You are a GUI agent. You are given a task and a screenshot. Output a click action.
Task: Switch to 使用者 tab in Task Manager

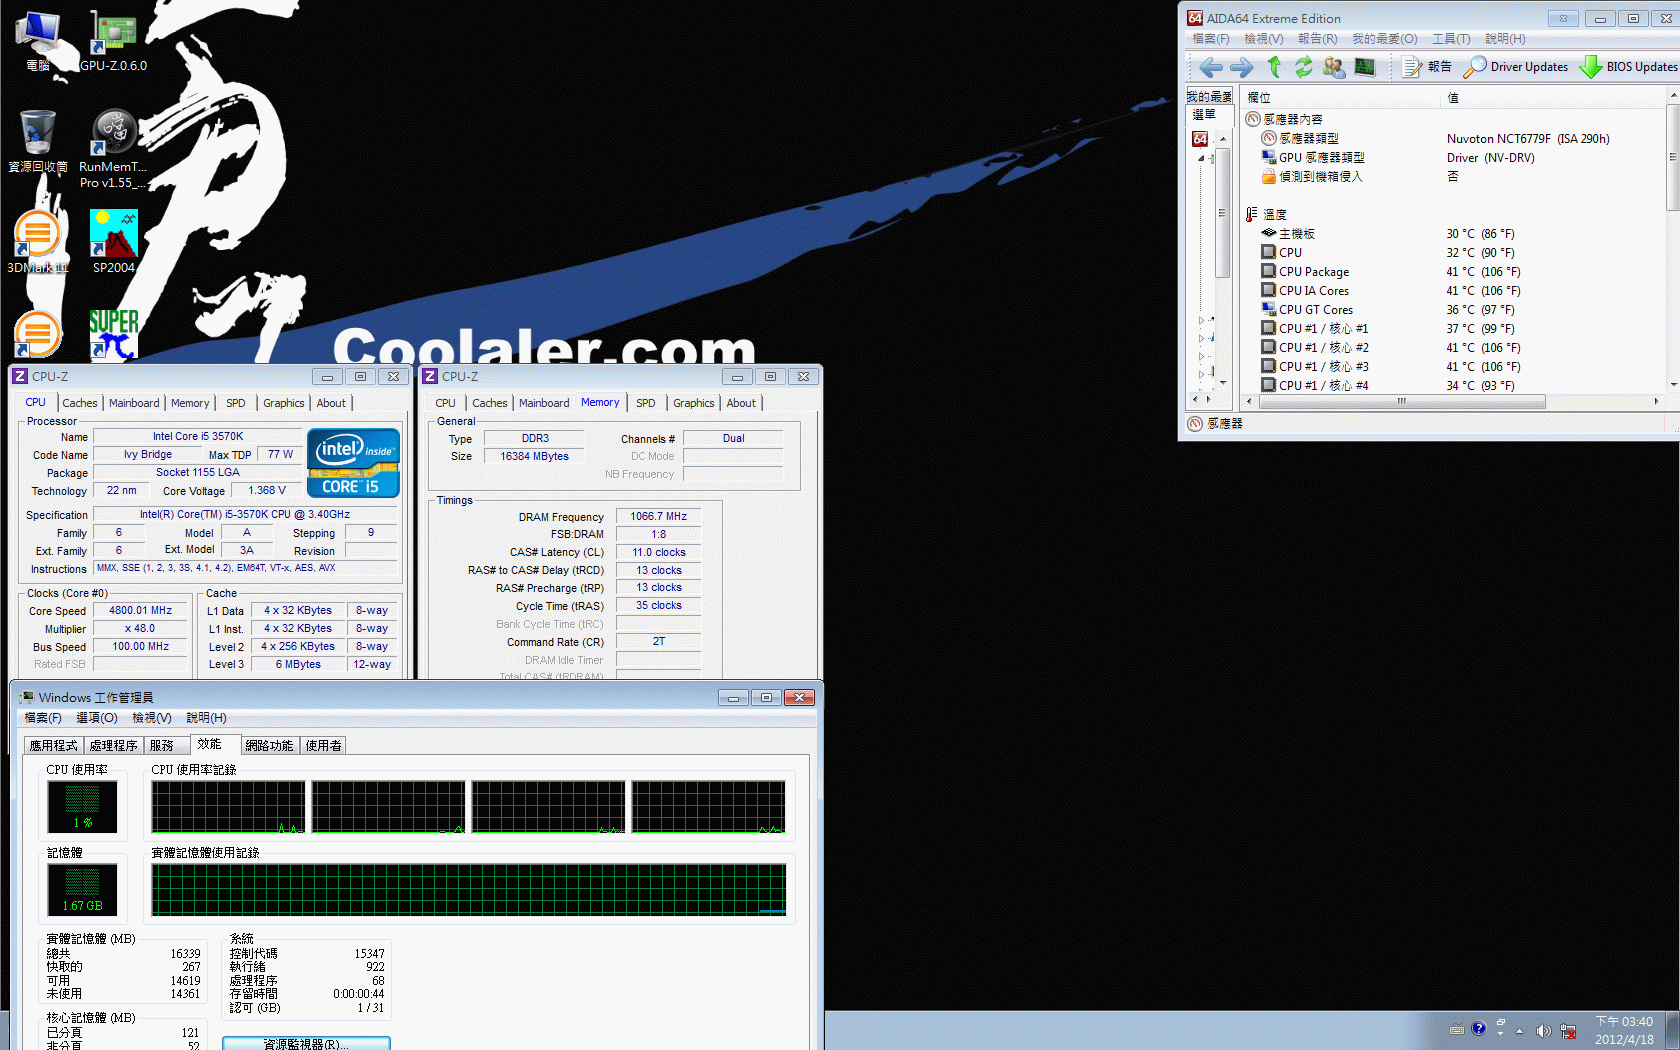[323, 745]
